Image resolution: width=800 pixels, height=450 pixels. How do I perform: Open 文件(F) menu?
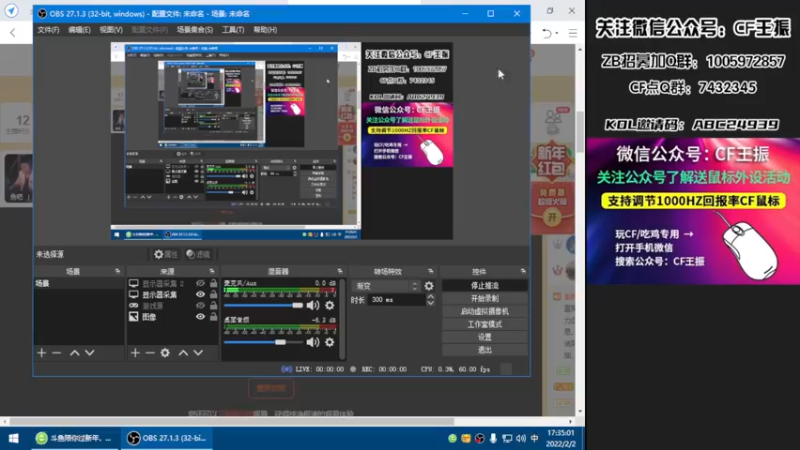coord(48,30)
